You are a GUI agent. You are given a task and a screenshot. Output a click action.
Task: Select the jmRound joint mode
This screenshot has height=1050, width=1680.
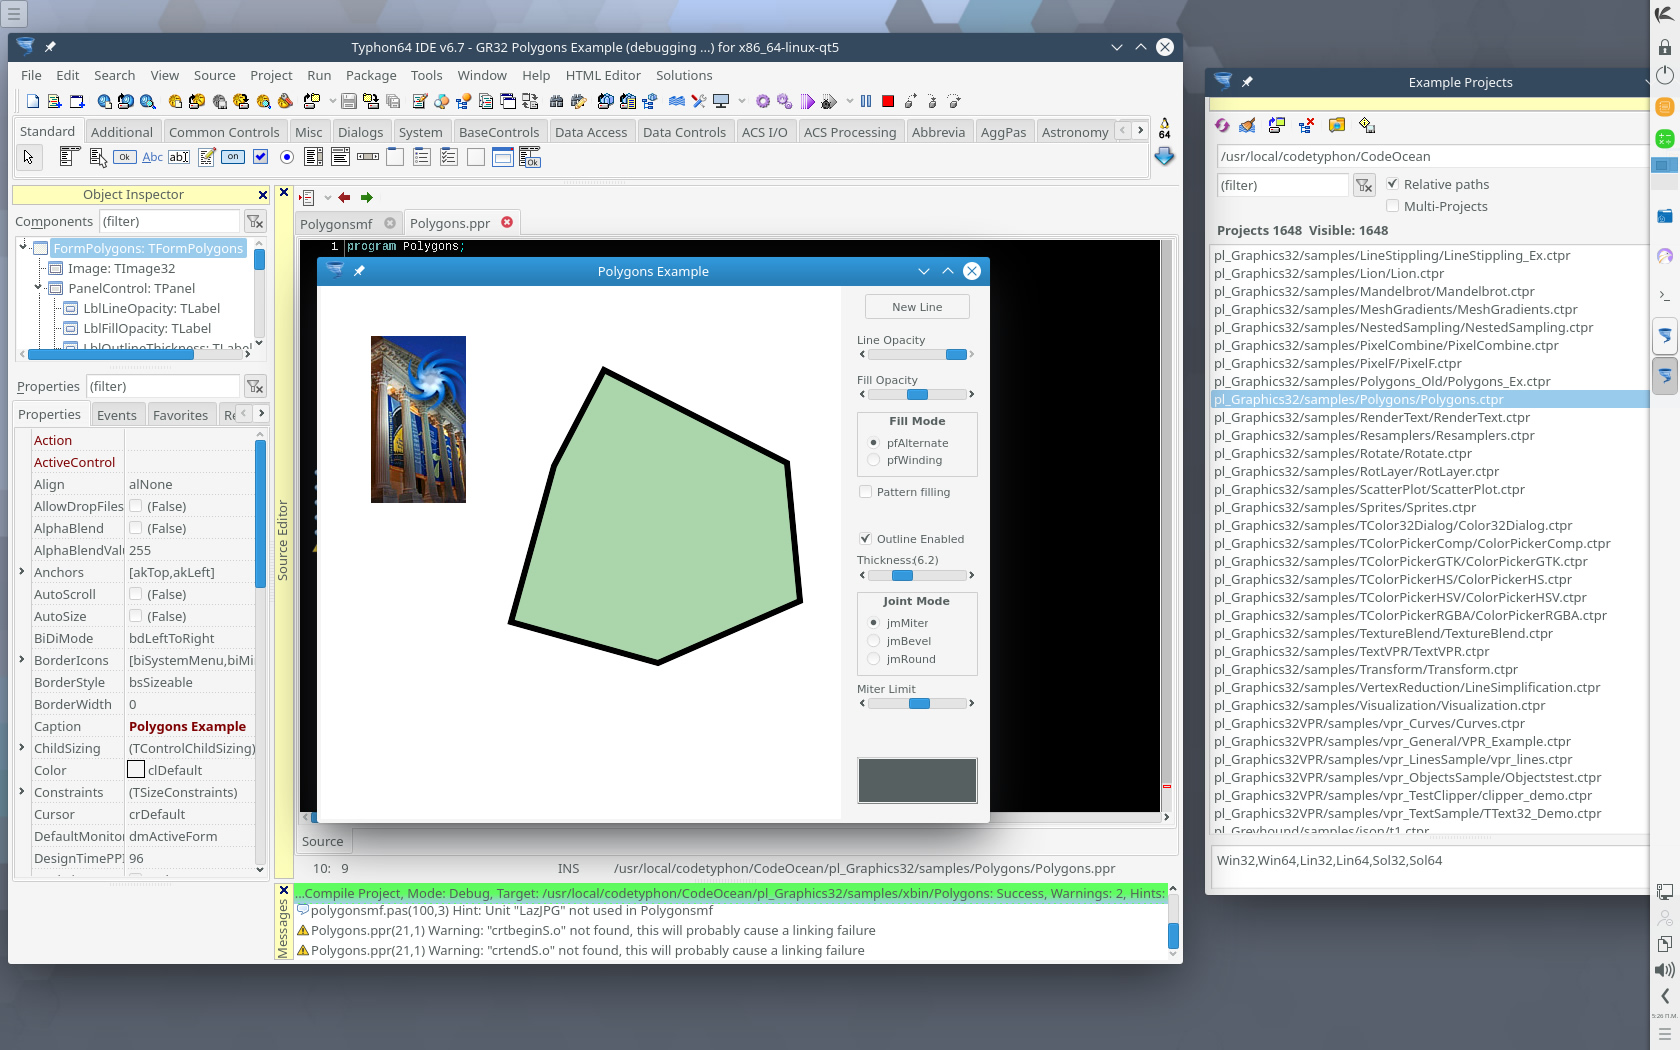(874, 659)
